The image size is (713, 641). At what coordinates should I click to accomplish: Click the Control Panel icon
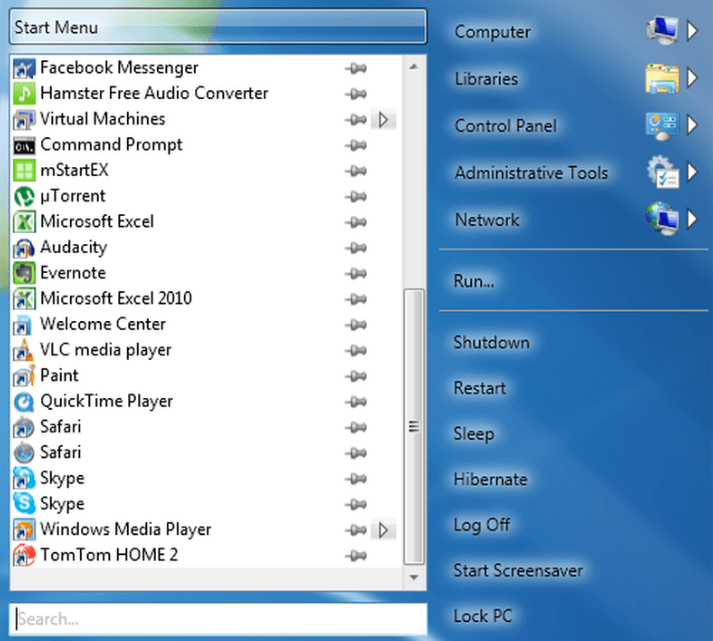pyautogui.click(x=663, y=125)
